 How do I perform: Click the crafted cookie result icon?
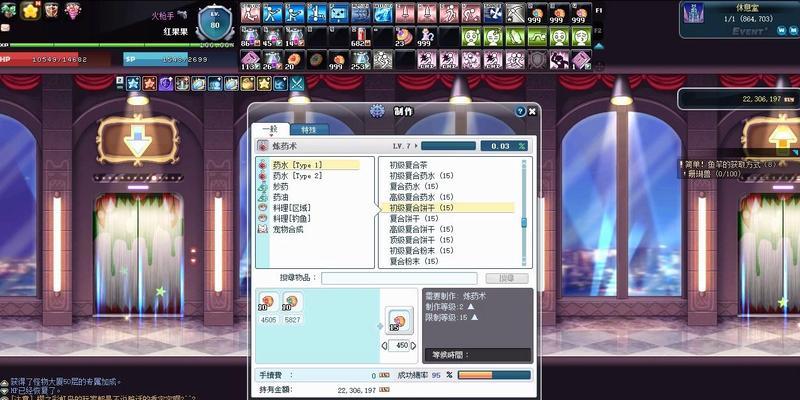(x=399, y=320)
